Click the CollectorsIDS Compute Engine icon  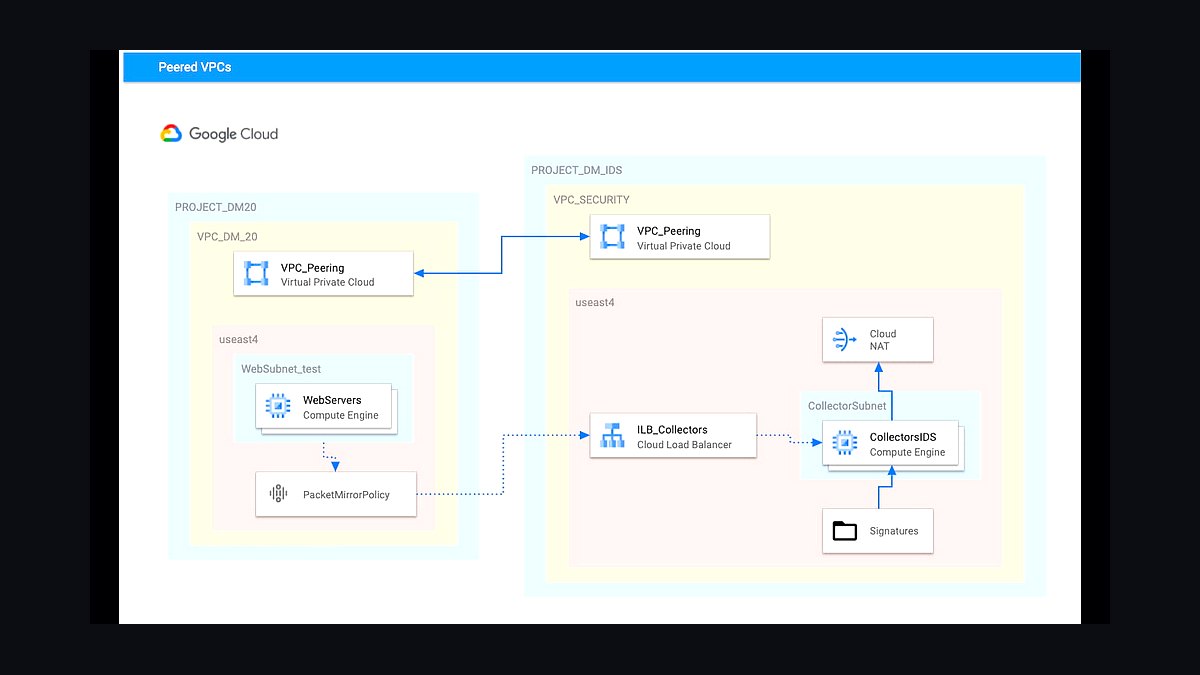click(x=844, y=444)
